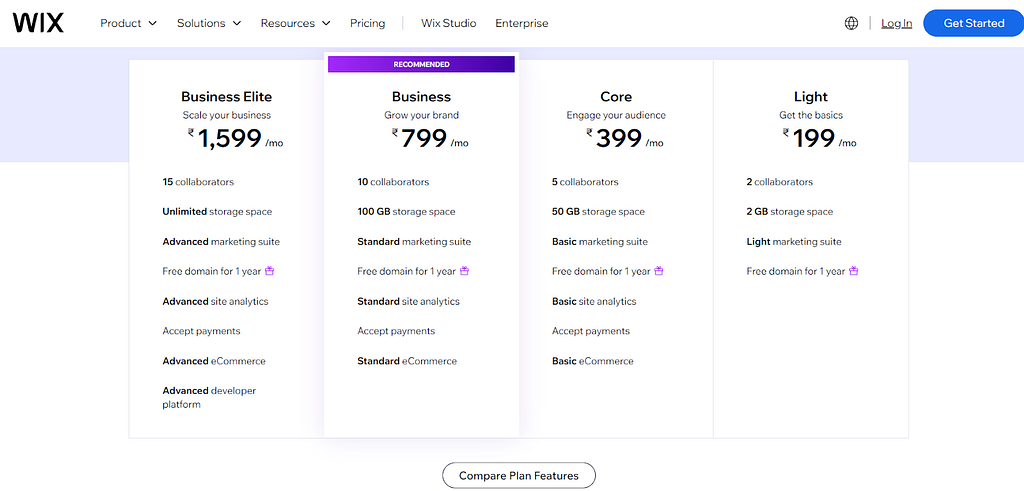Select the Business plan heading
Image resolution: width=1024 pixels, height=491 pixels.
(421, 97)
